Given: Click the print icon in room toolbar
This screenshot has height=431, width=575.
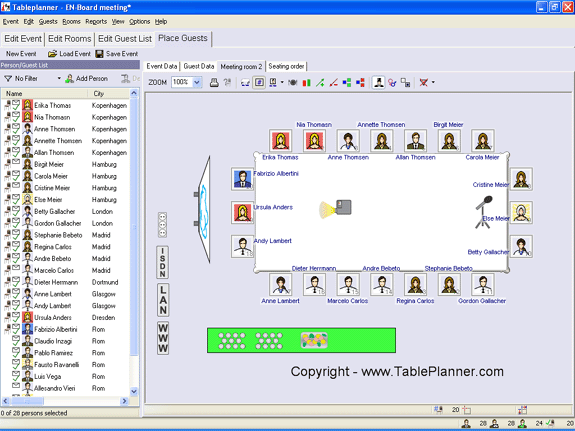Looking at the screenshot, I should tap(214, 83).
